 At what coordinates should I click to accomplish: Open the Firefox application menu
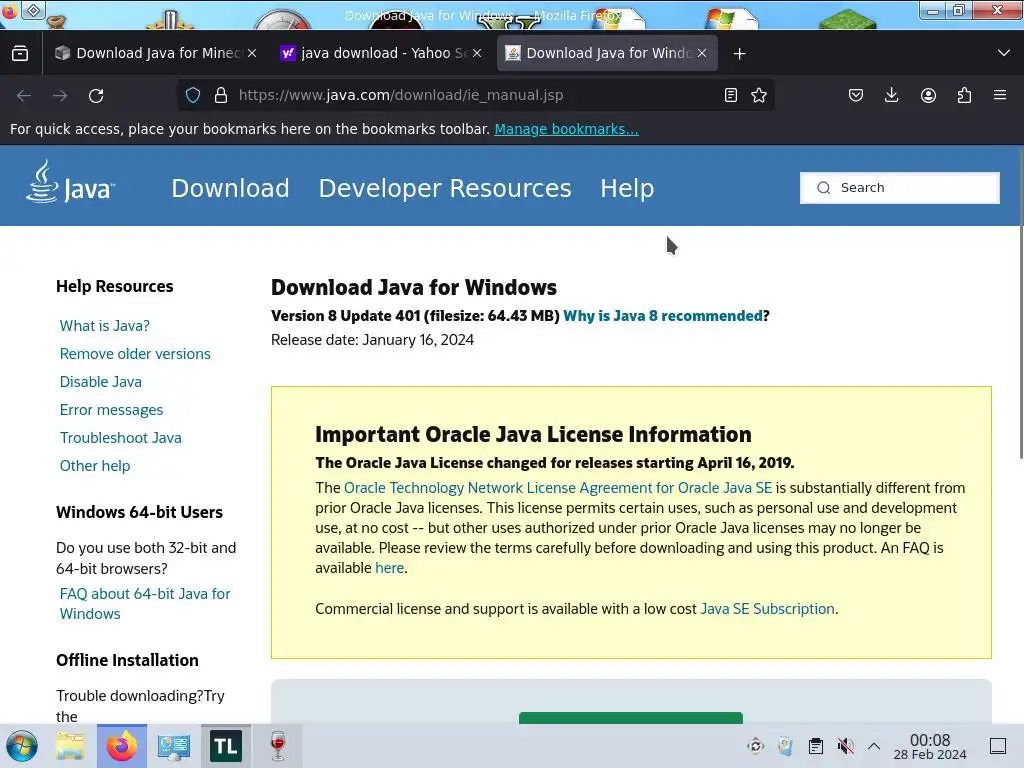1000,95
